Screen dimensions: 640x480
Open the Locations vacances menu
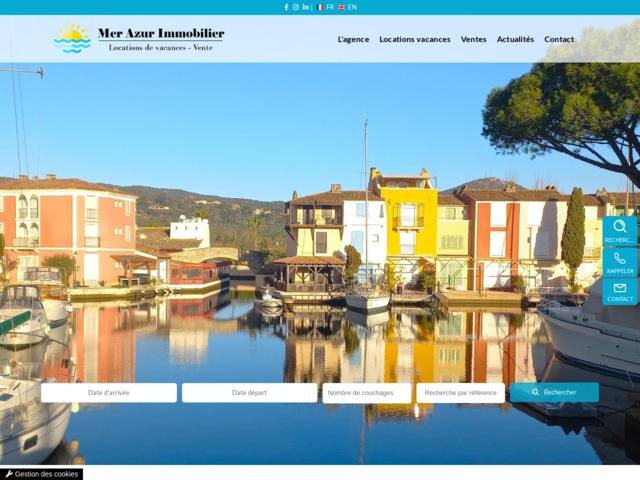point(415,39)
